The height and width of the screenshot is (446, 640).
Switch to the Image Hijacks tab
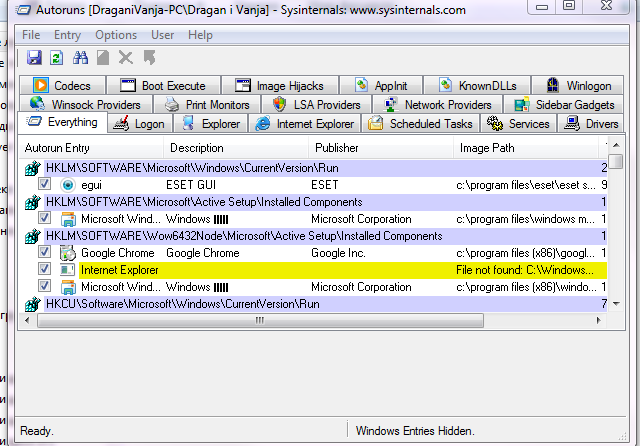[280, 85]
